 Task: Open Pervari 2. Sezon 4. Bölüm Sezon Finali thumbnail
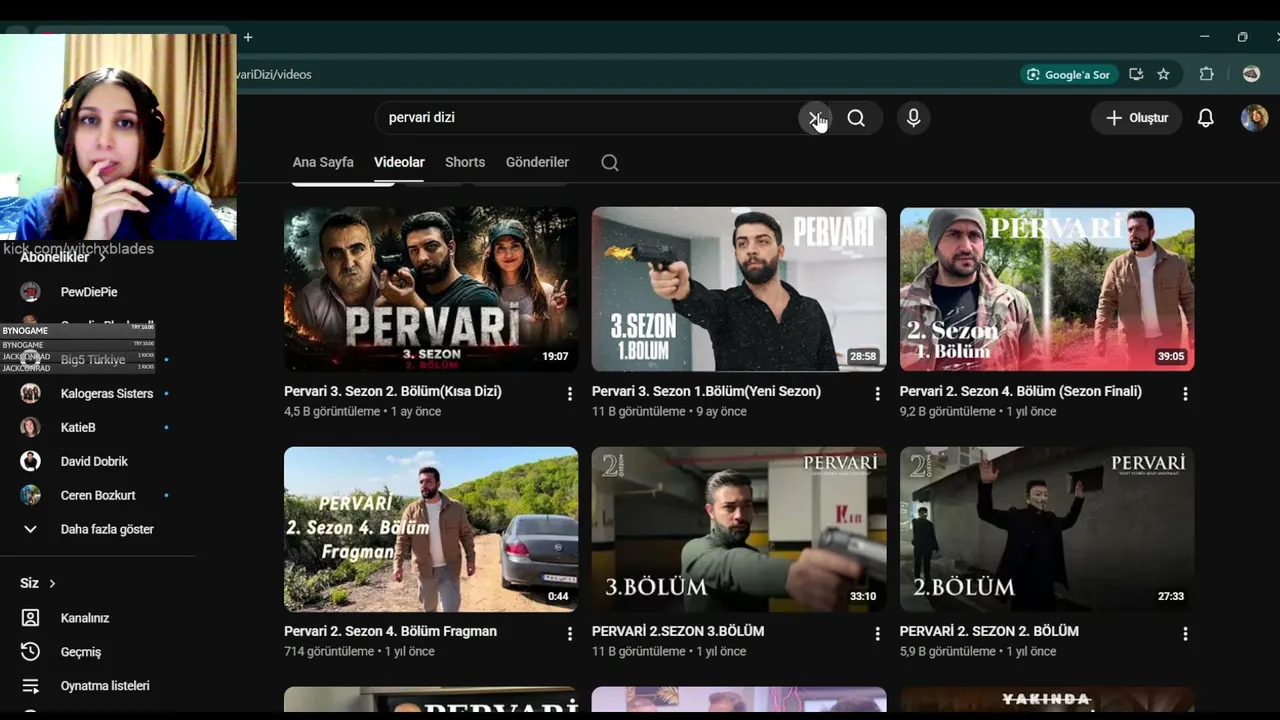(1047, 289)
